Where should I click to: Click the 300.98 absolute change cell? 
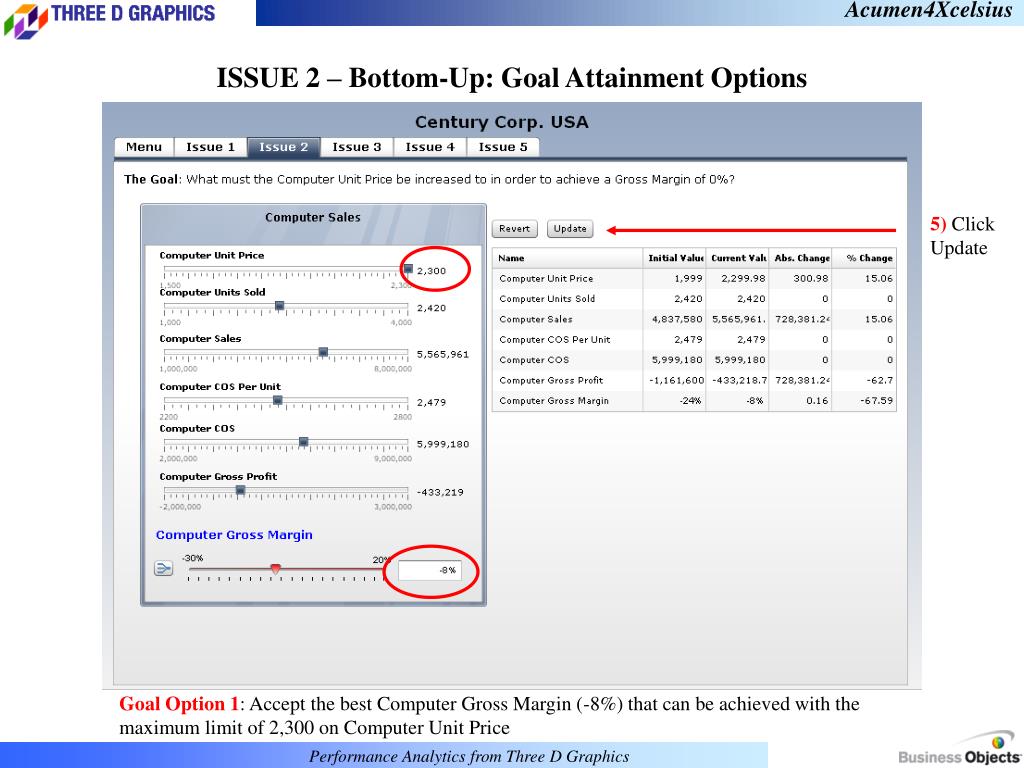(x=801, y=278)
